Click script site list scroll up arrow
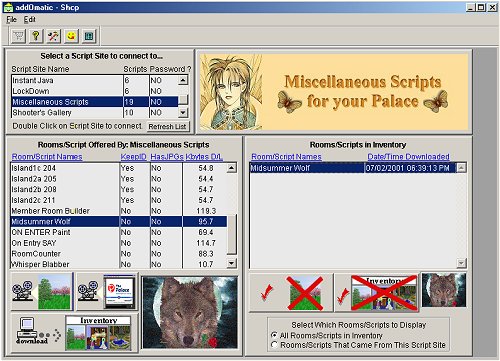Screen dimensions: 500x361 (x=183, y=80)
